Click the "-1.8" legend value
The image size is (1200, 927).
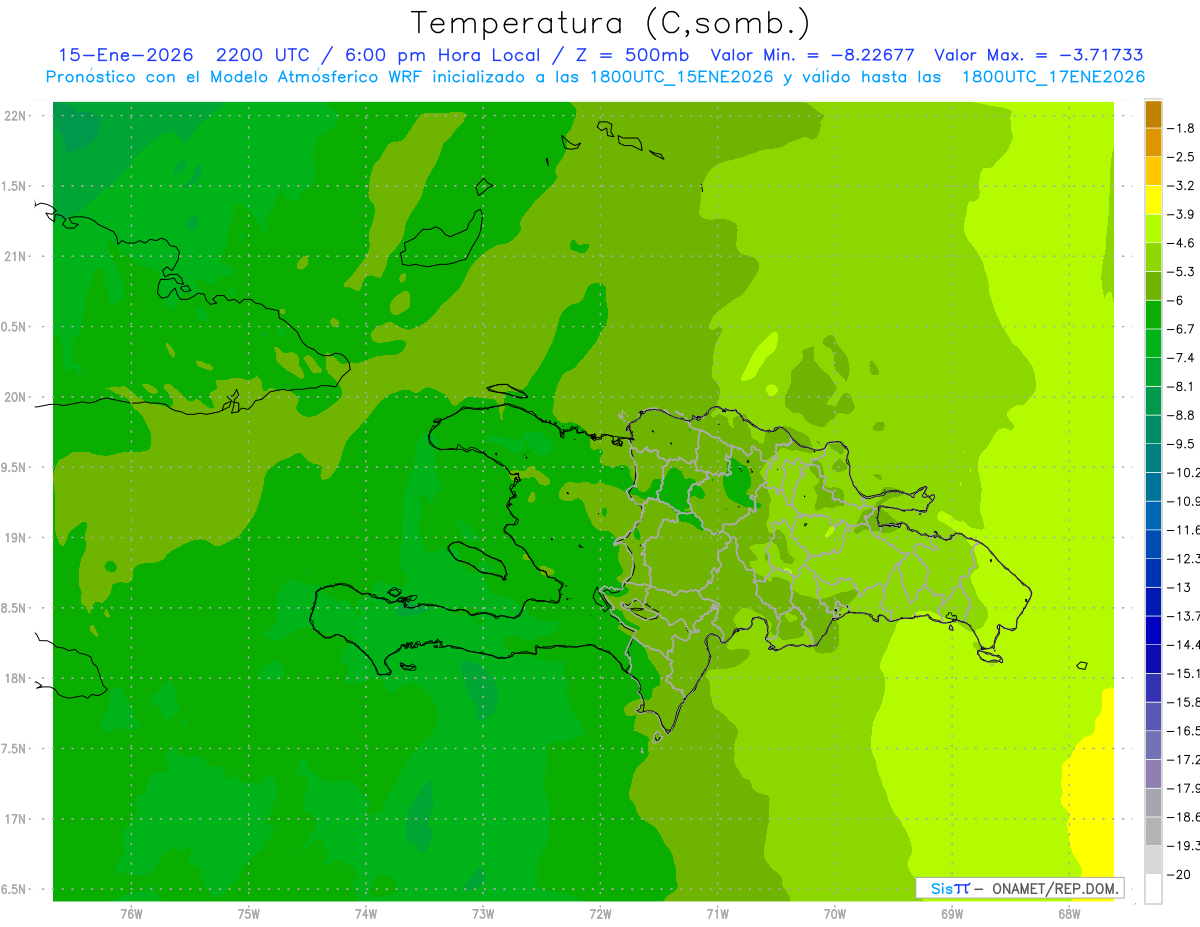click(x=1182, y=128)
